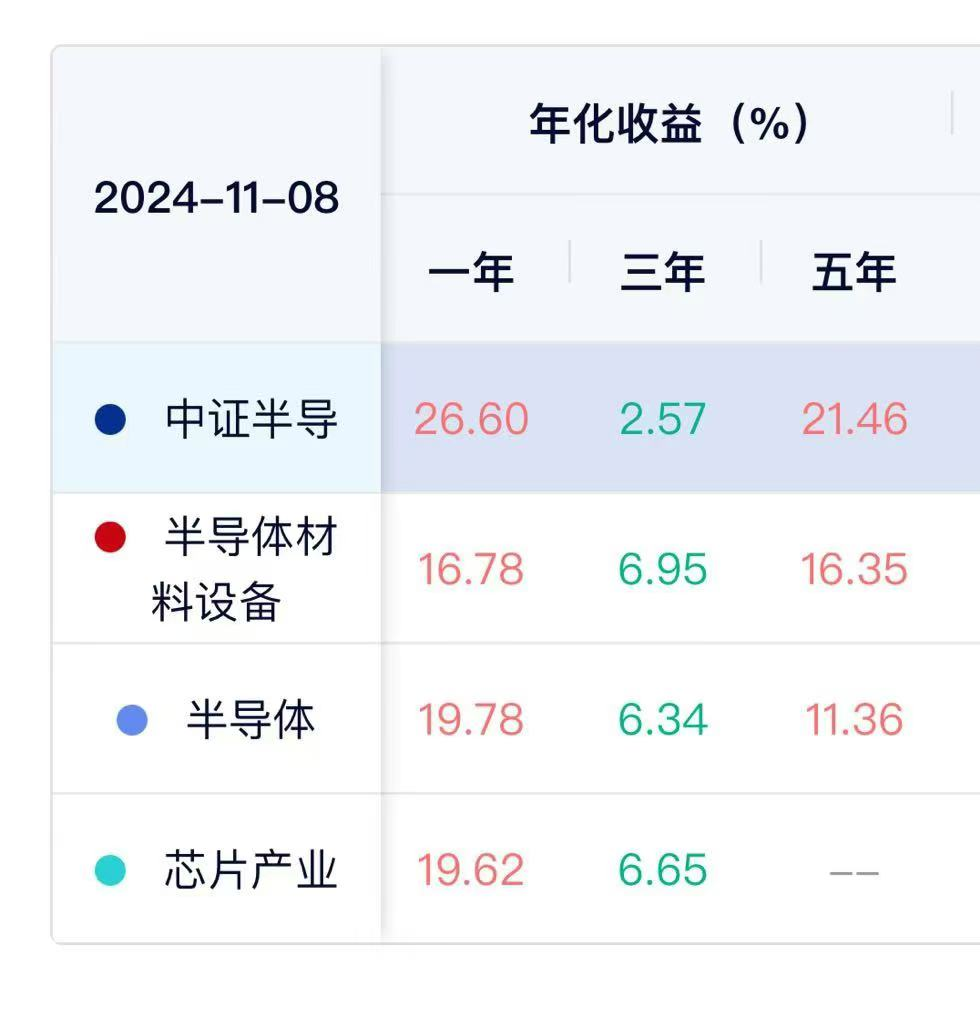Select the 半导体 row label

251,720
